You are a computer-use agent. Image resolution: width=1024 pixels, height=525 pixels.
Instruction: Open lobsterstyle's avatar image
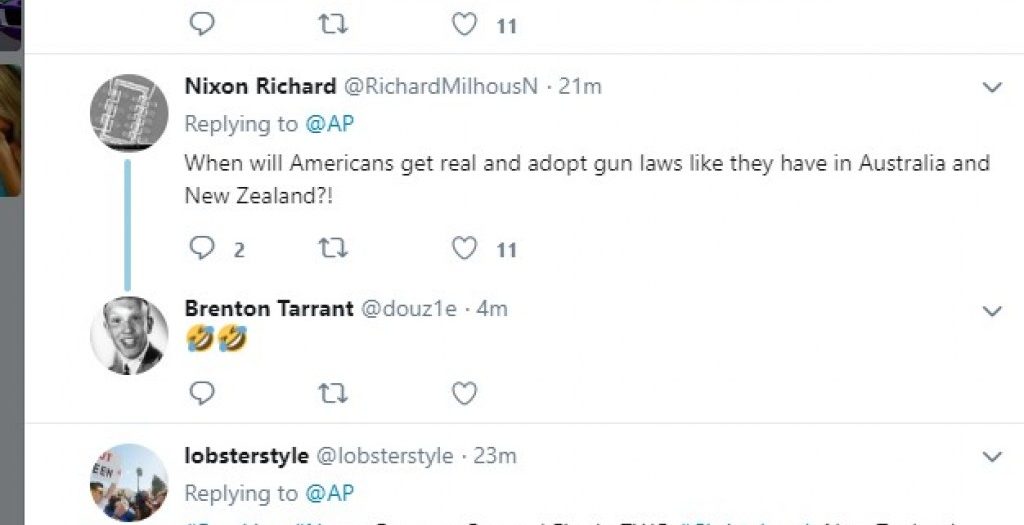coord(129,482)
